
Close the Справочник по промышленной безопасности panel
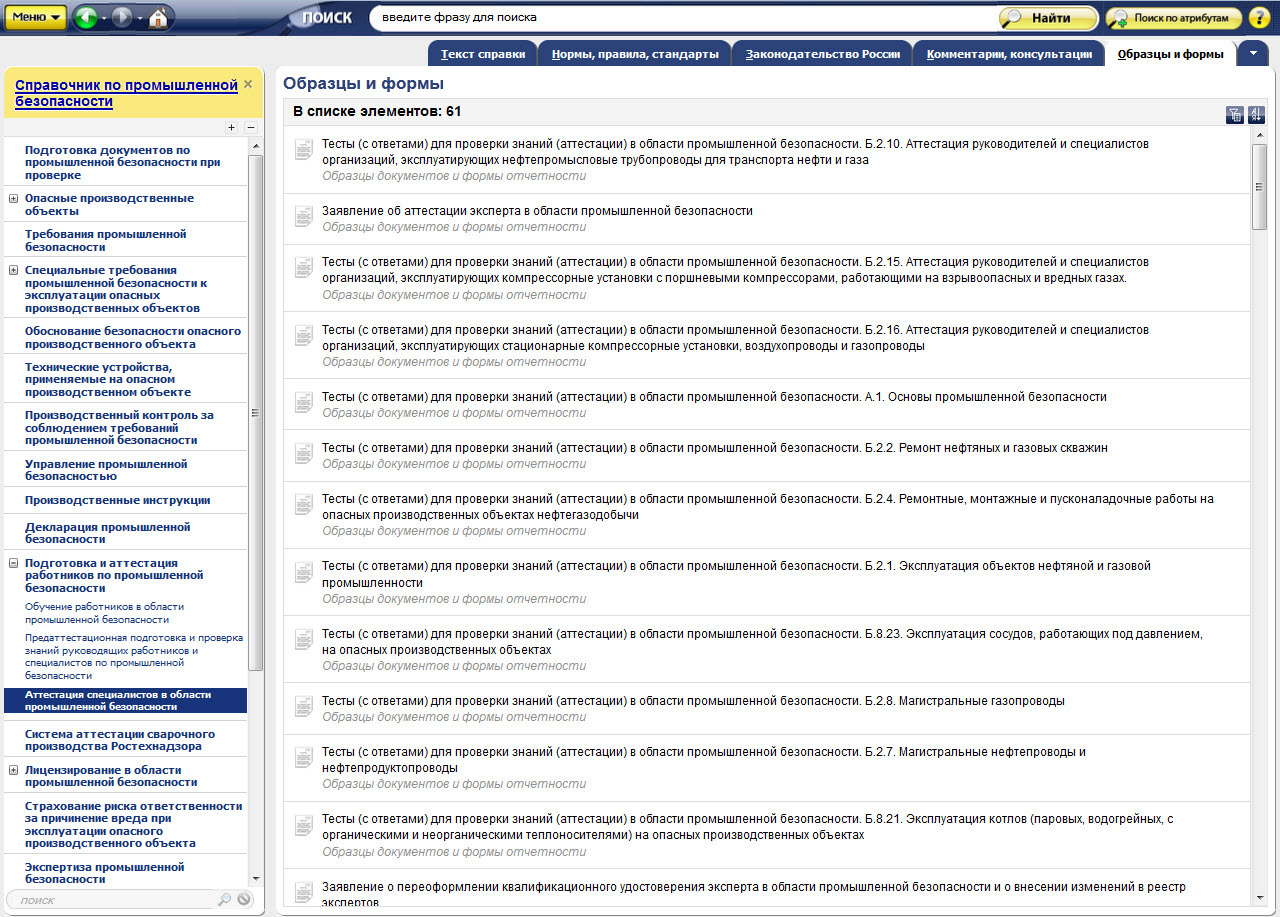coord(248,85)
